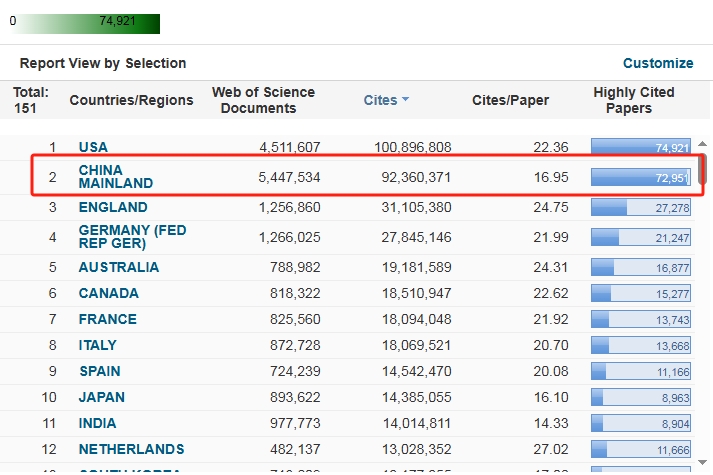This screenshot has height=475, width=713.
Task: Select FRANCE in the countries list
Action: (x=107, y=319)
